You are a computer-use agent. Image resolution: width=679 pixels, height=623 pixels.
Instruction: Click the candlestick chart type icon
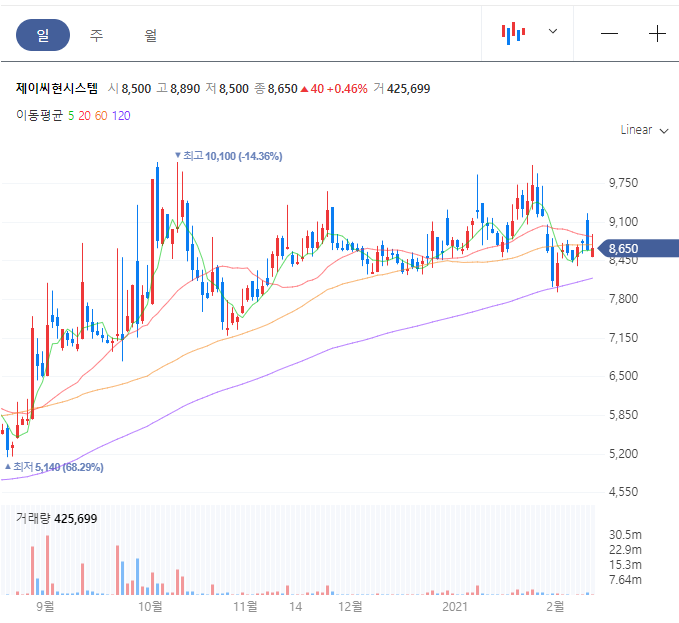pyautogui.click(x=514, y=33)
